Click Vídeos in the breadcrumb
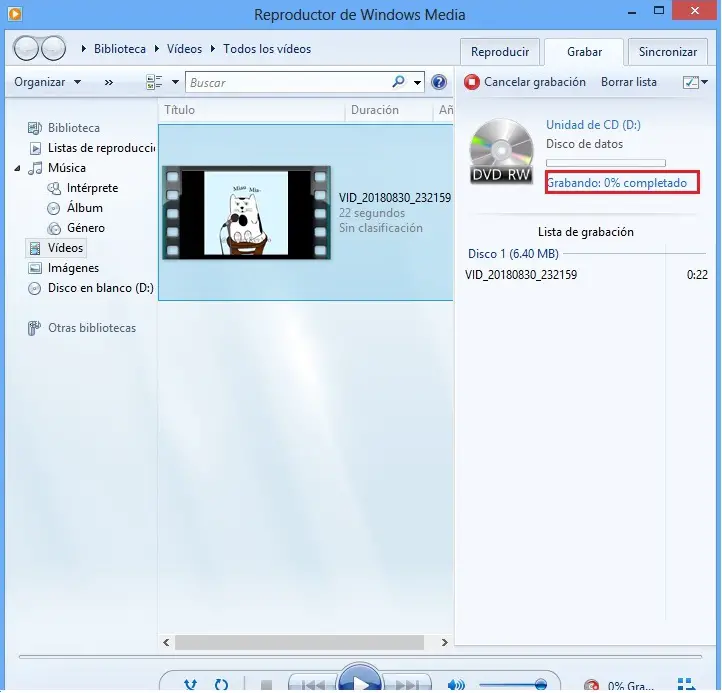Screen dimensions: 722x693 coord(184,49)
